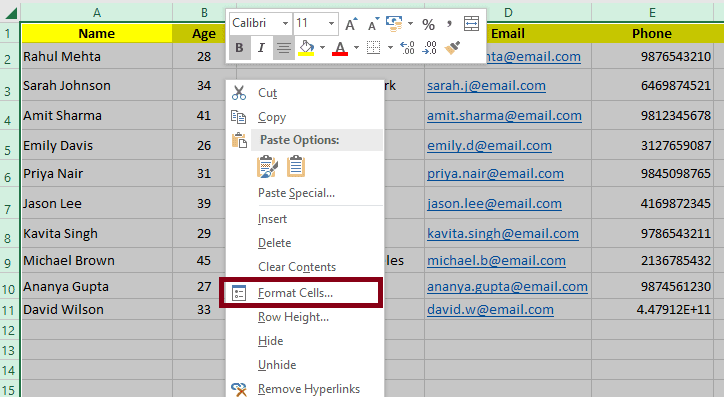
Task: Open michael.b@email.com hyperlink
Action: pos(496,261)
